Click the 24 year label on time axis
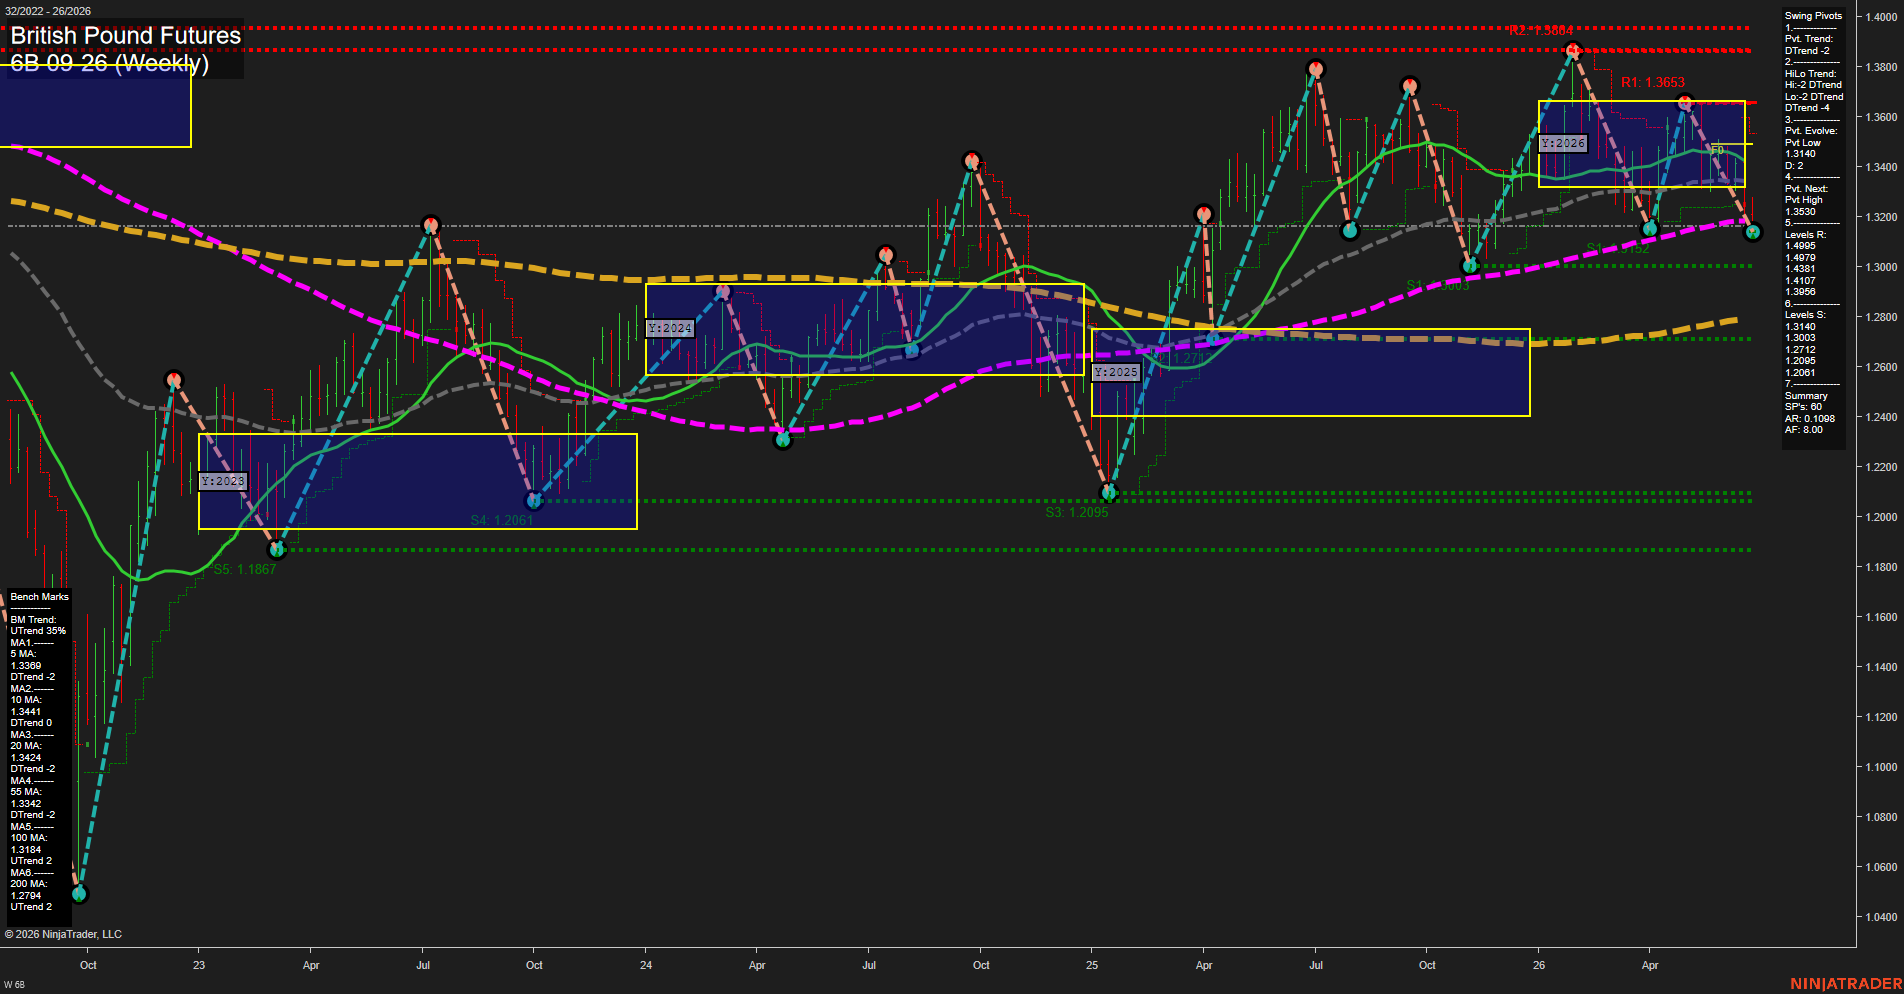The height and width of the screenshot is (994, 1904). pyautogui.click(x=646, y=965)
